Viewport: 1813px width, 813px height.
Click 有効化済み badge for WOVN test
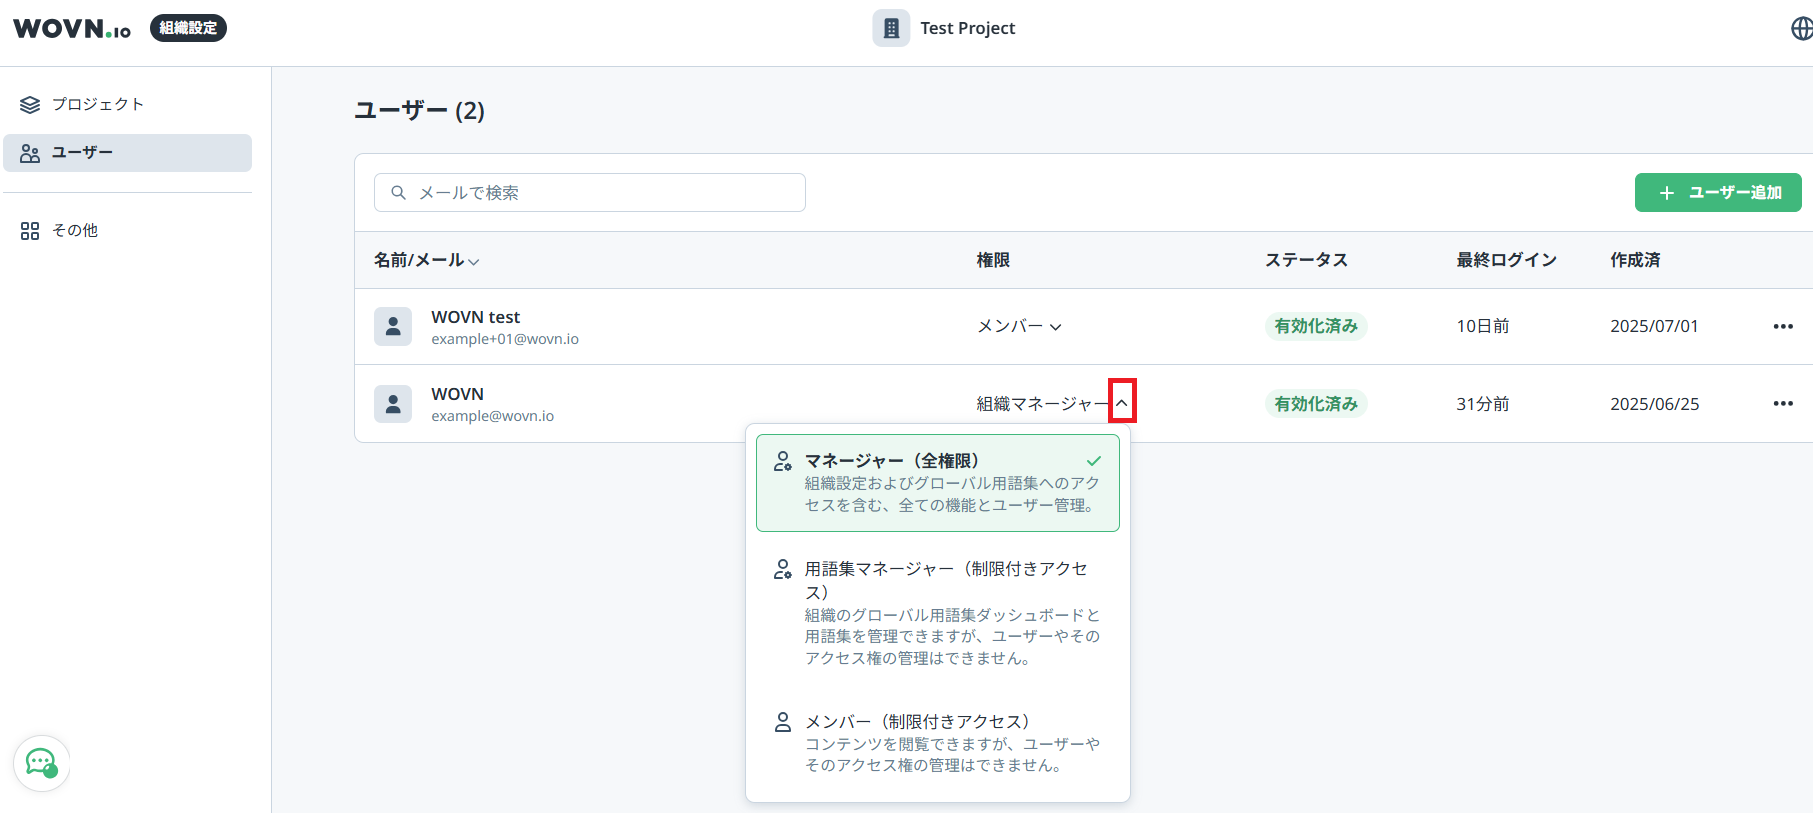[1316, 326]
